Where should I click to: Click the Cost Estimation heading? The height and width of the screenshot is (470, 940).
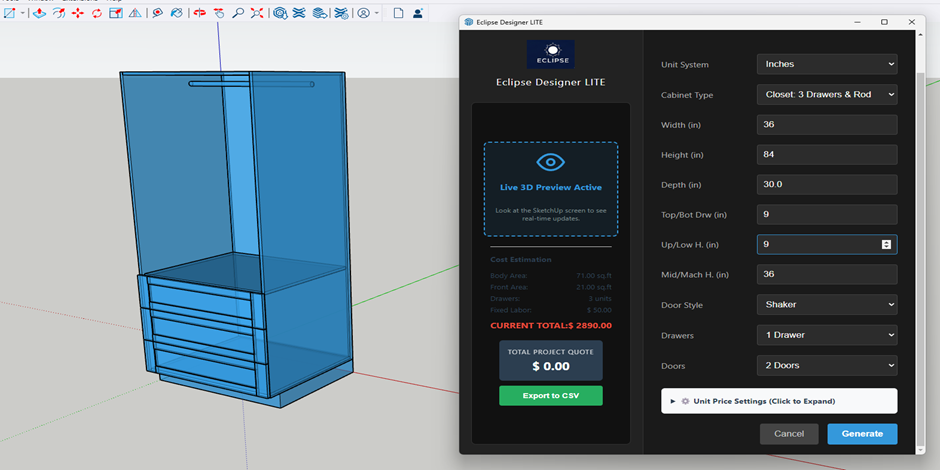click(520, 260)
